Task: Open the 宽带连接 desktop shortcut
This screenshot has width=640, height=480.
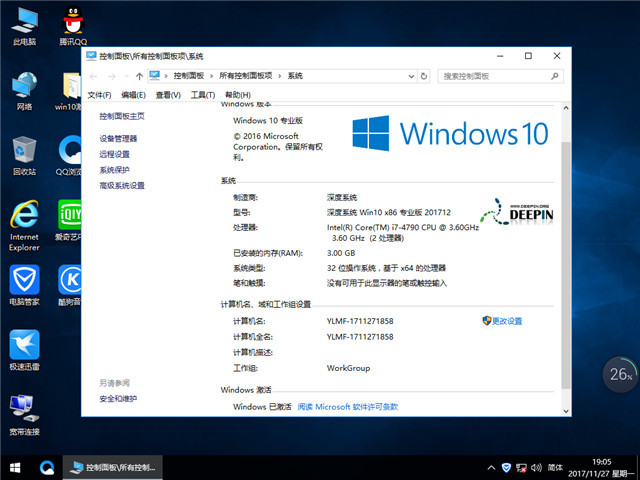Action: coord(24,416)
